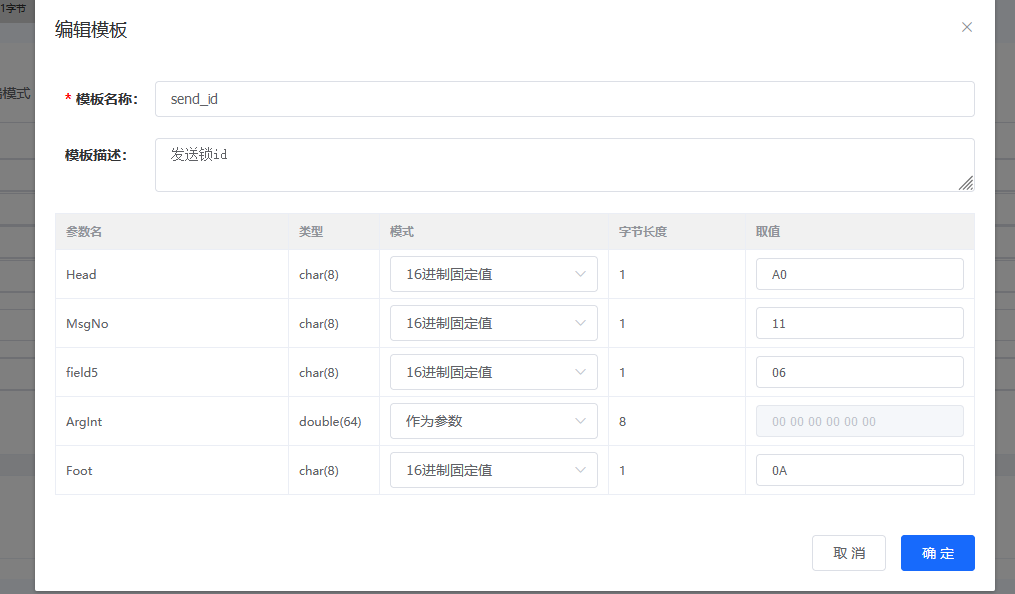Screen dimensions: 1015x594
Task: Click the 确定 confirm button
Action: 937,552
